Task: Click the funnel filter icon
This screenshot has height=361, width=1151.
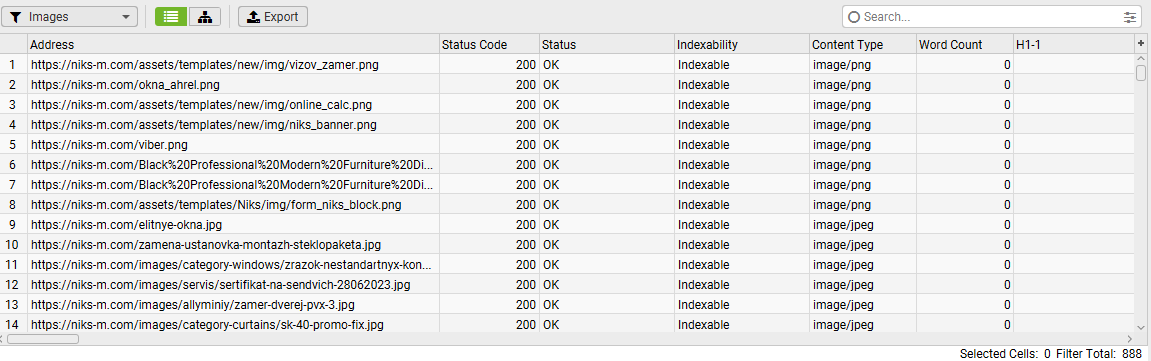Action: [x=15, y=17]
